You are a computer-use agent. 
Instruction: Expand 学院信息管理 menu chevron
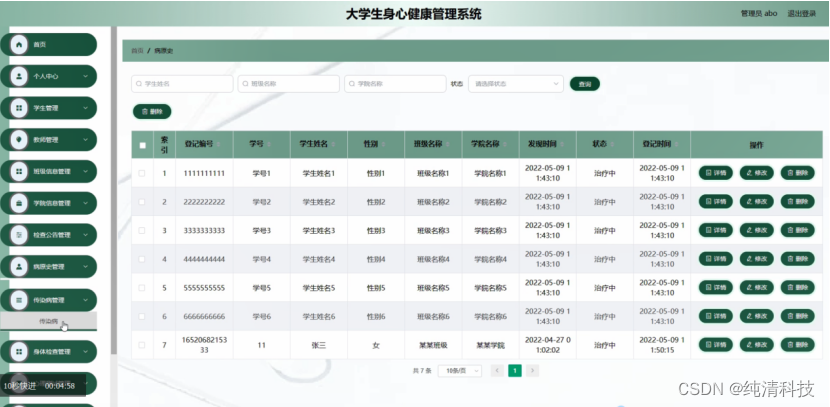[x=86, y=203]
